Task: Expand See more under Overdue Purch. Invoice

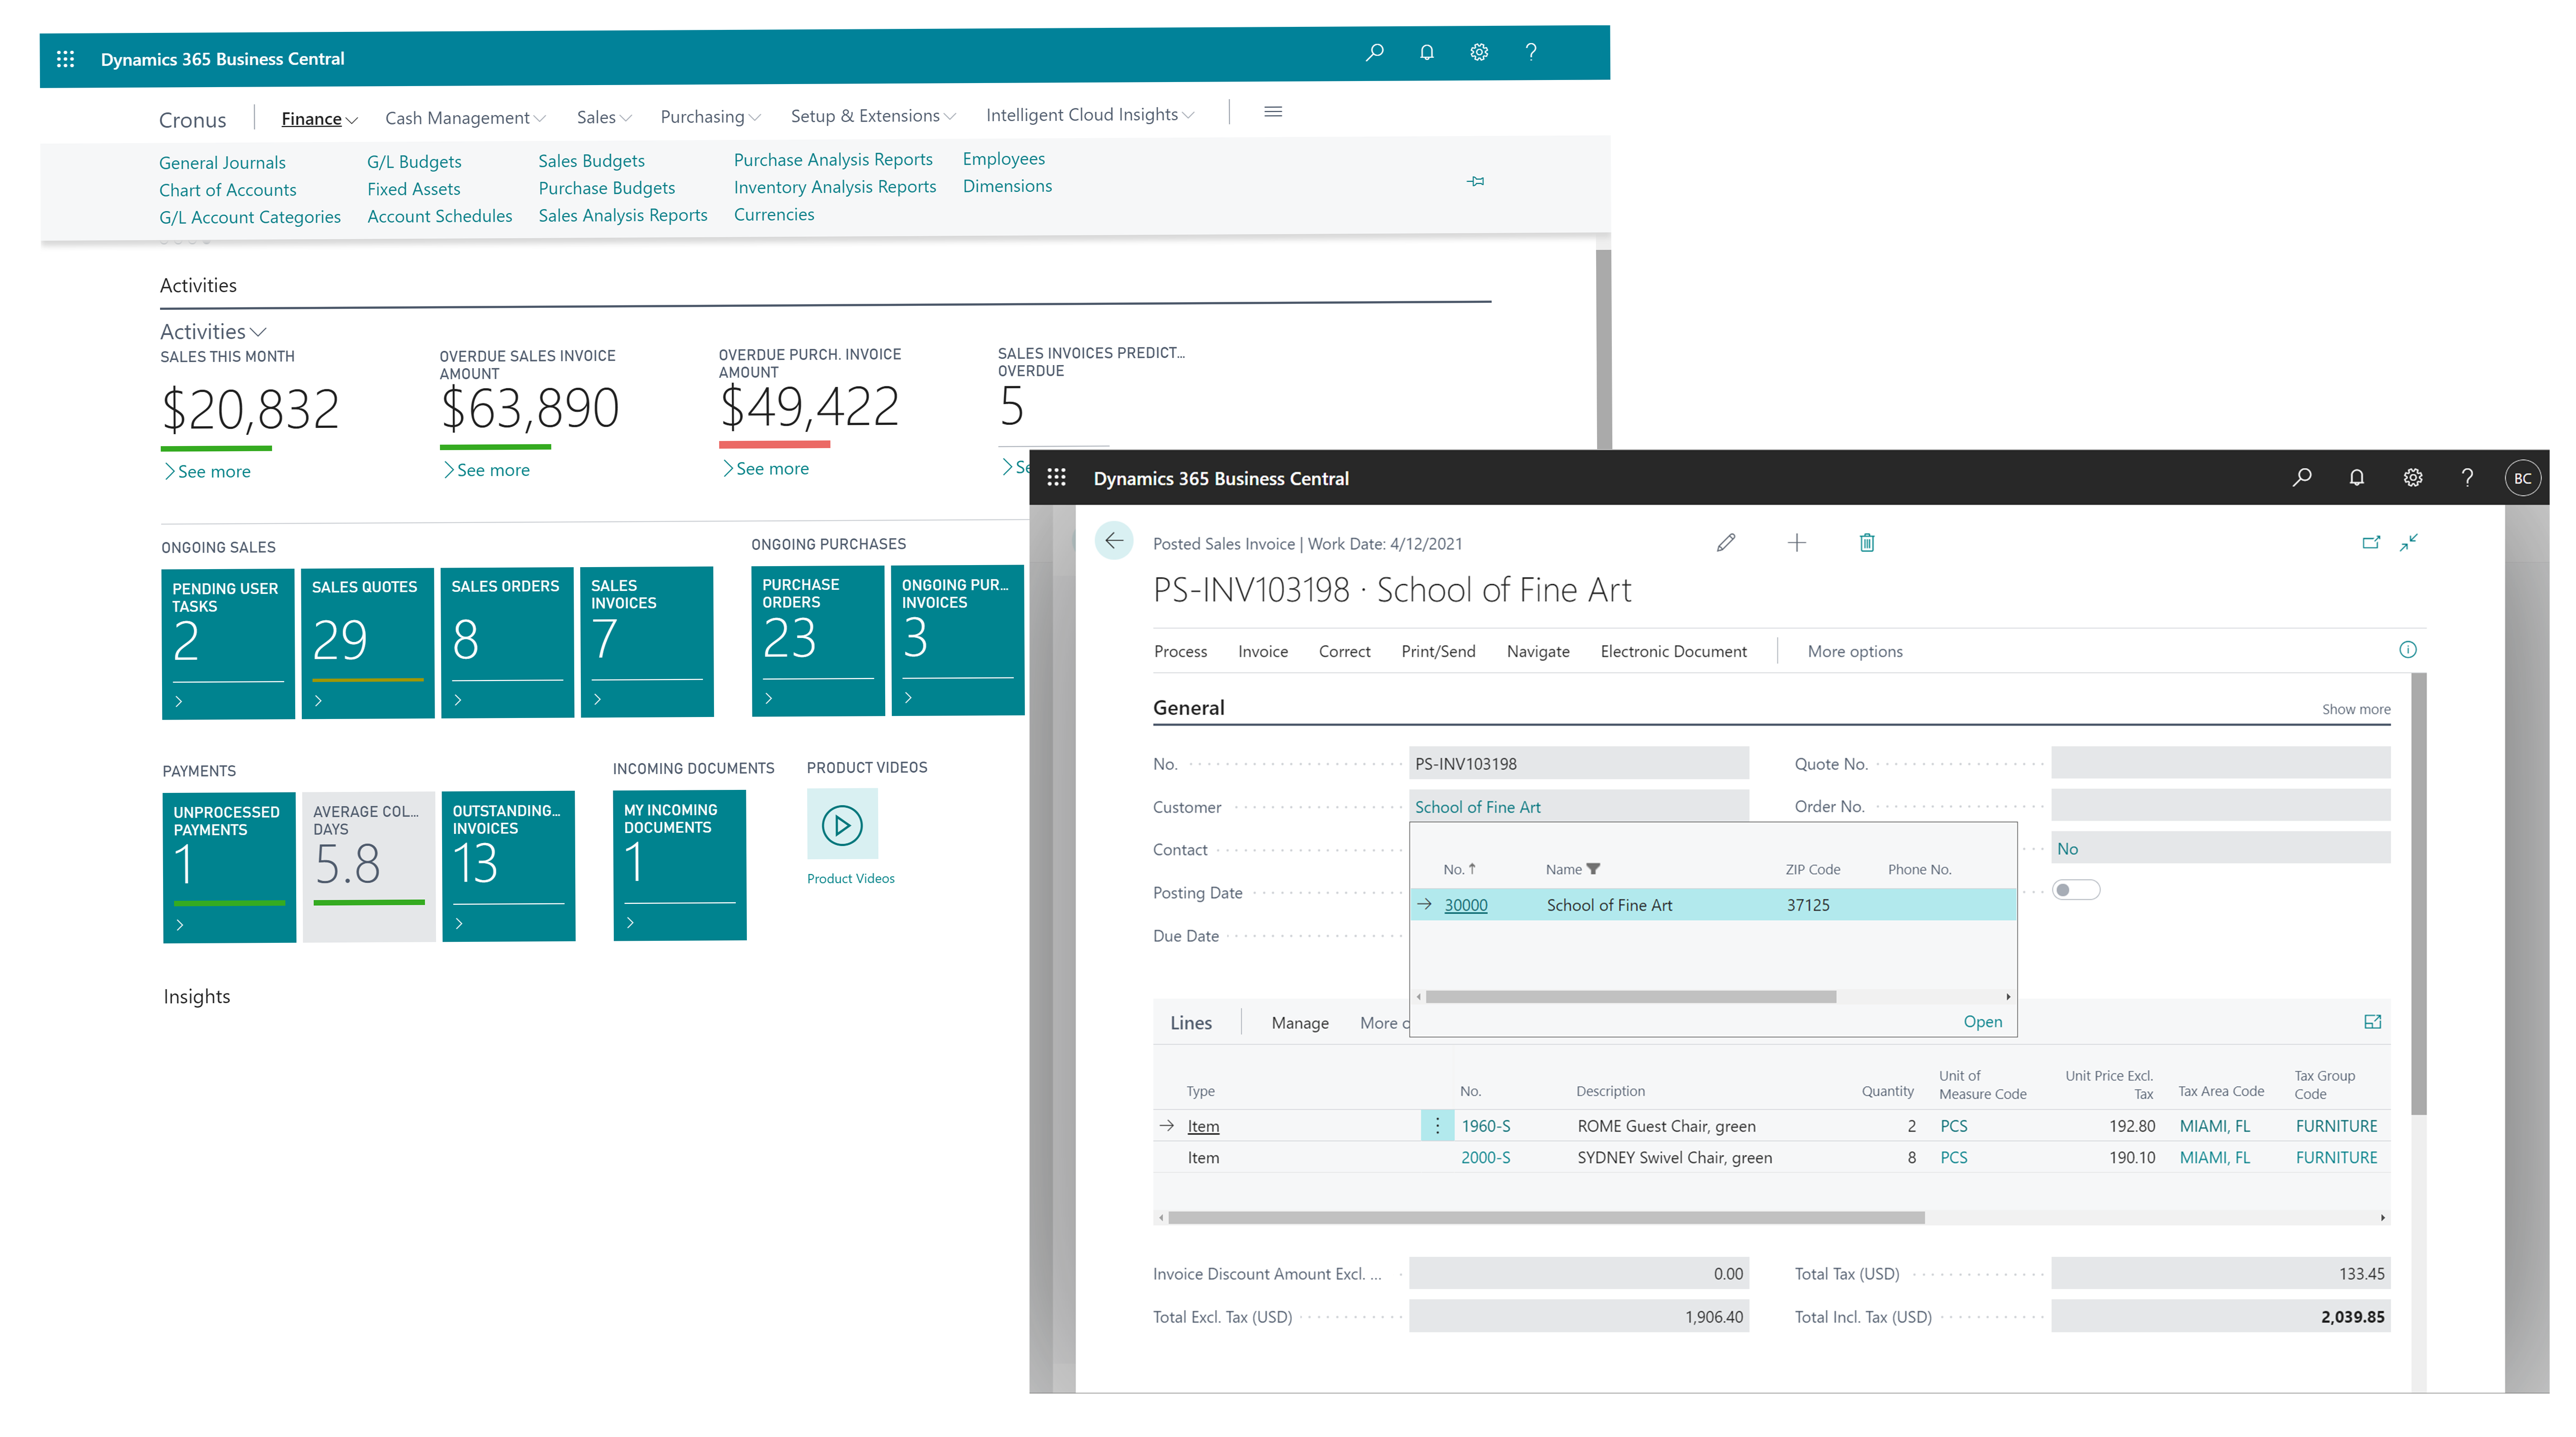Action: tap(766, 468)
